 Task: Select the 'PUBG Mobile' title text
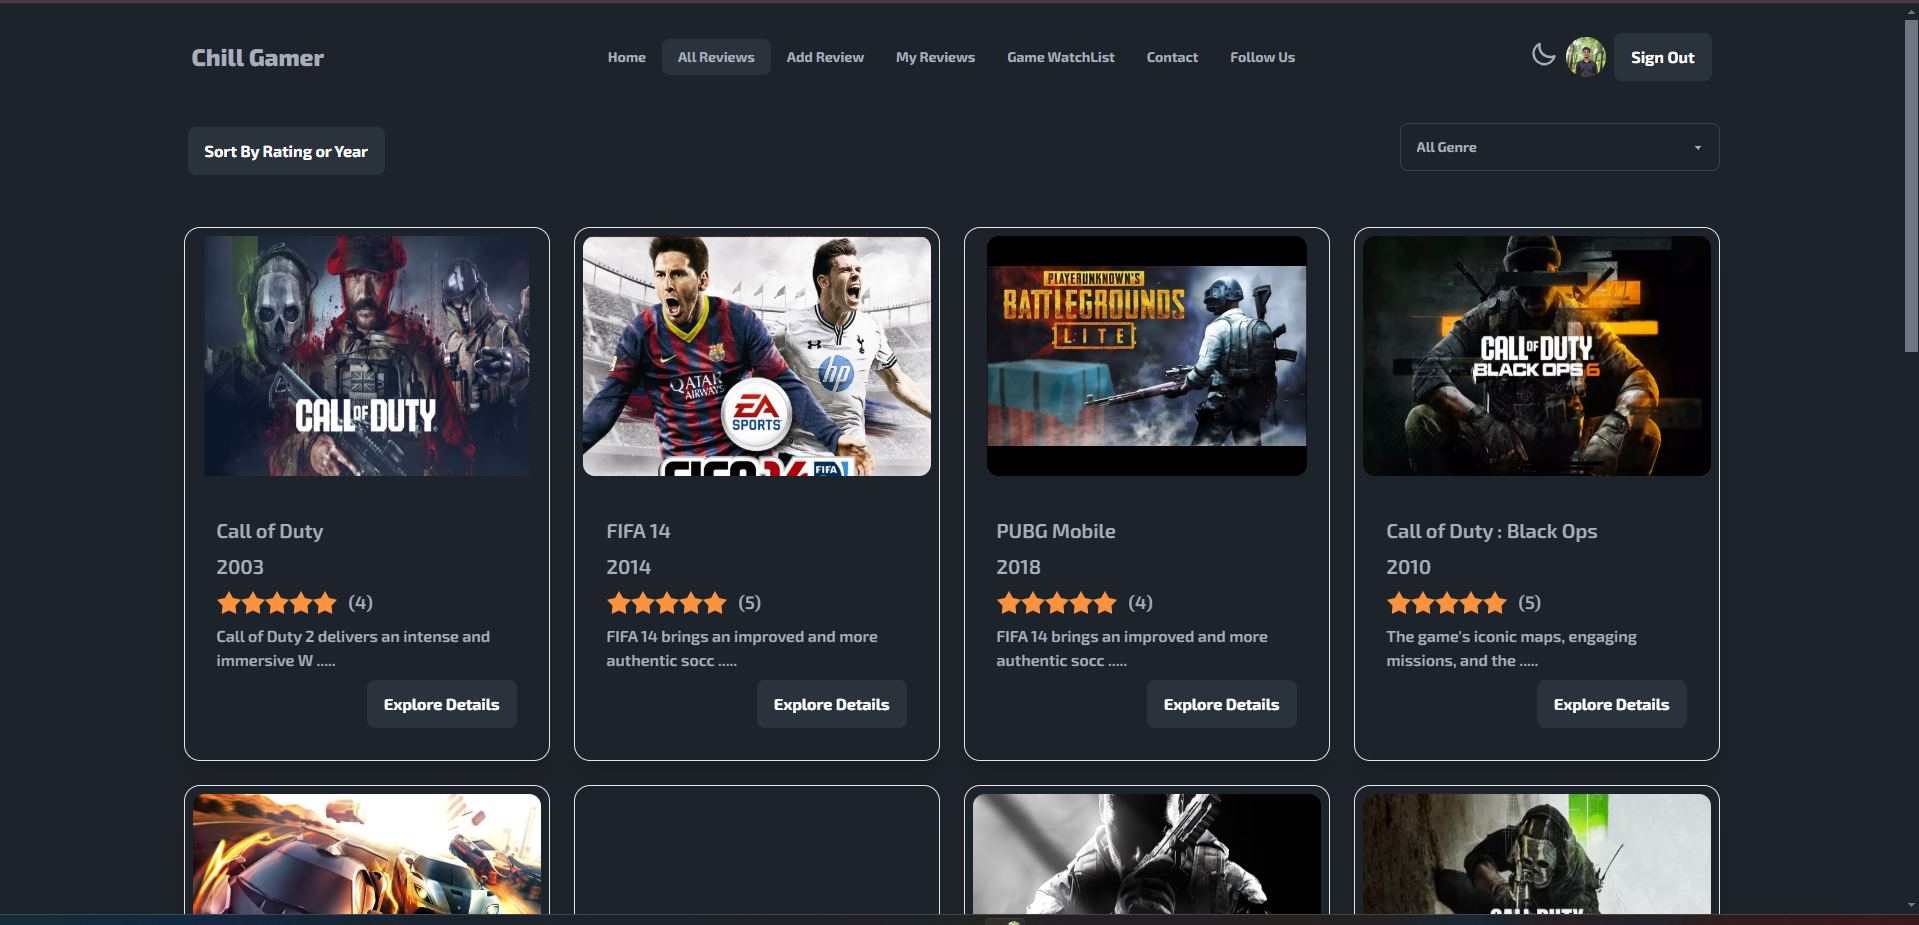(x=1056, y=531)
